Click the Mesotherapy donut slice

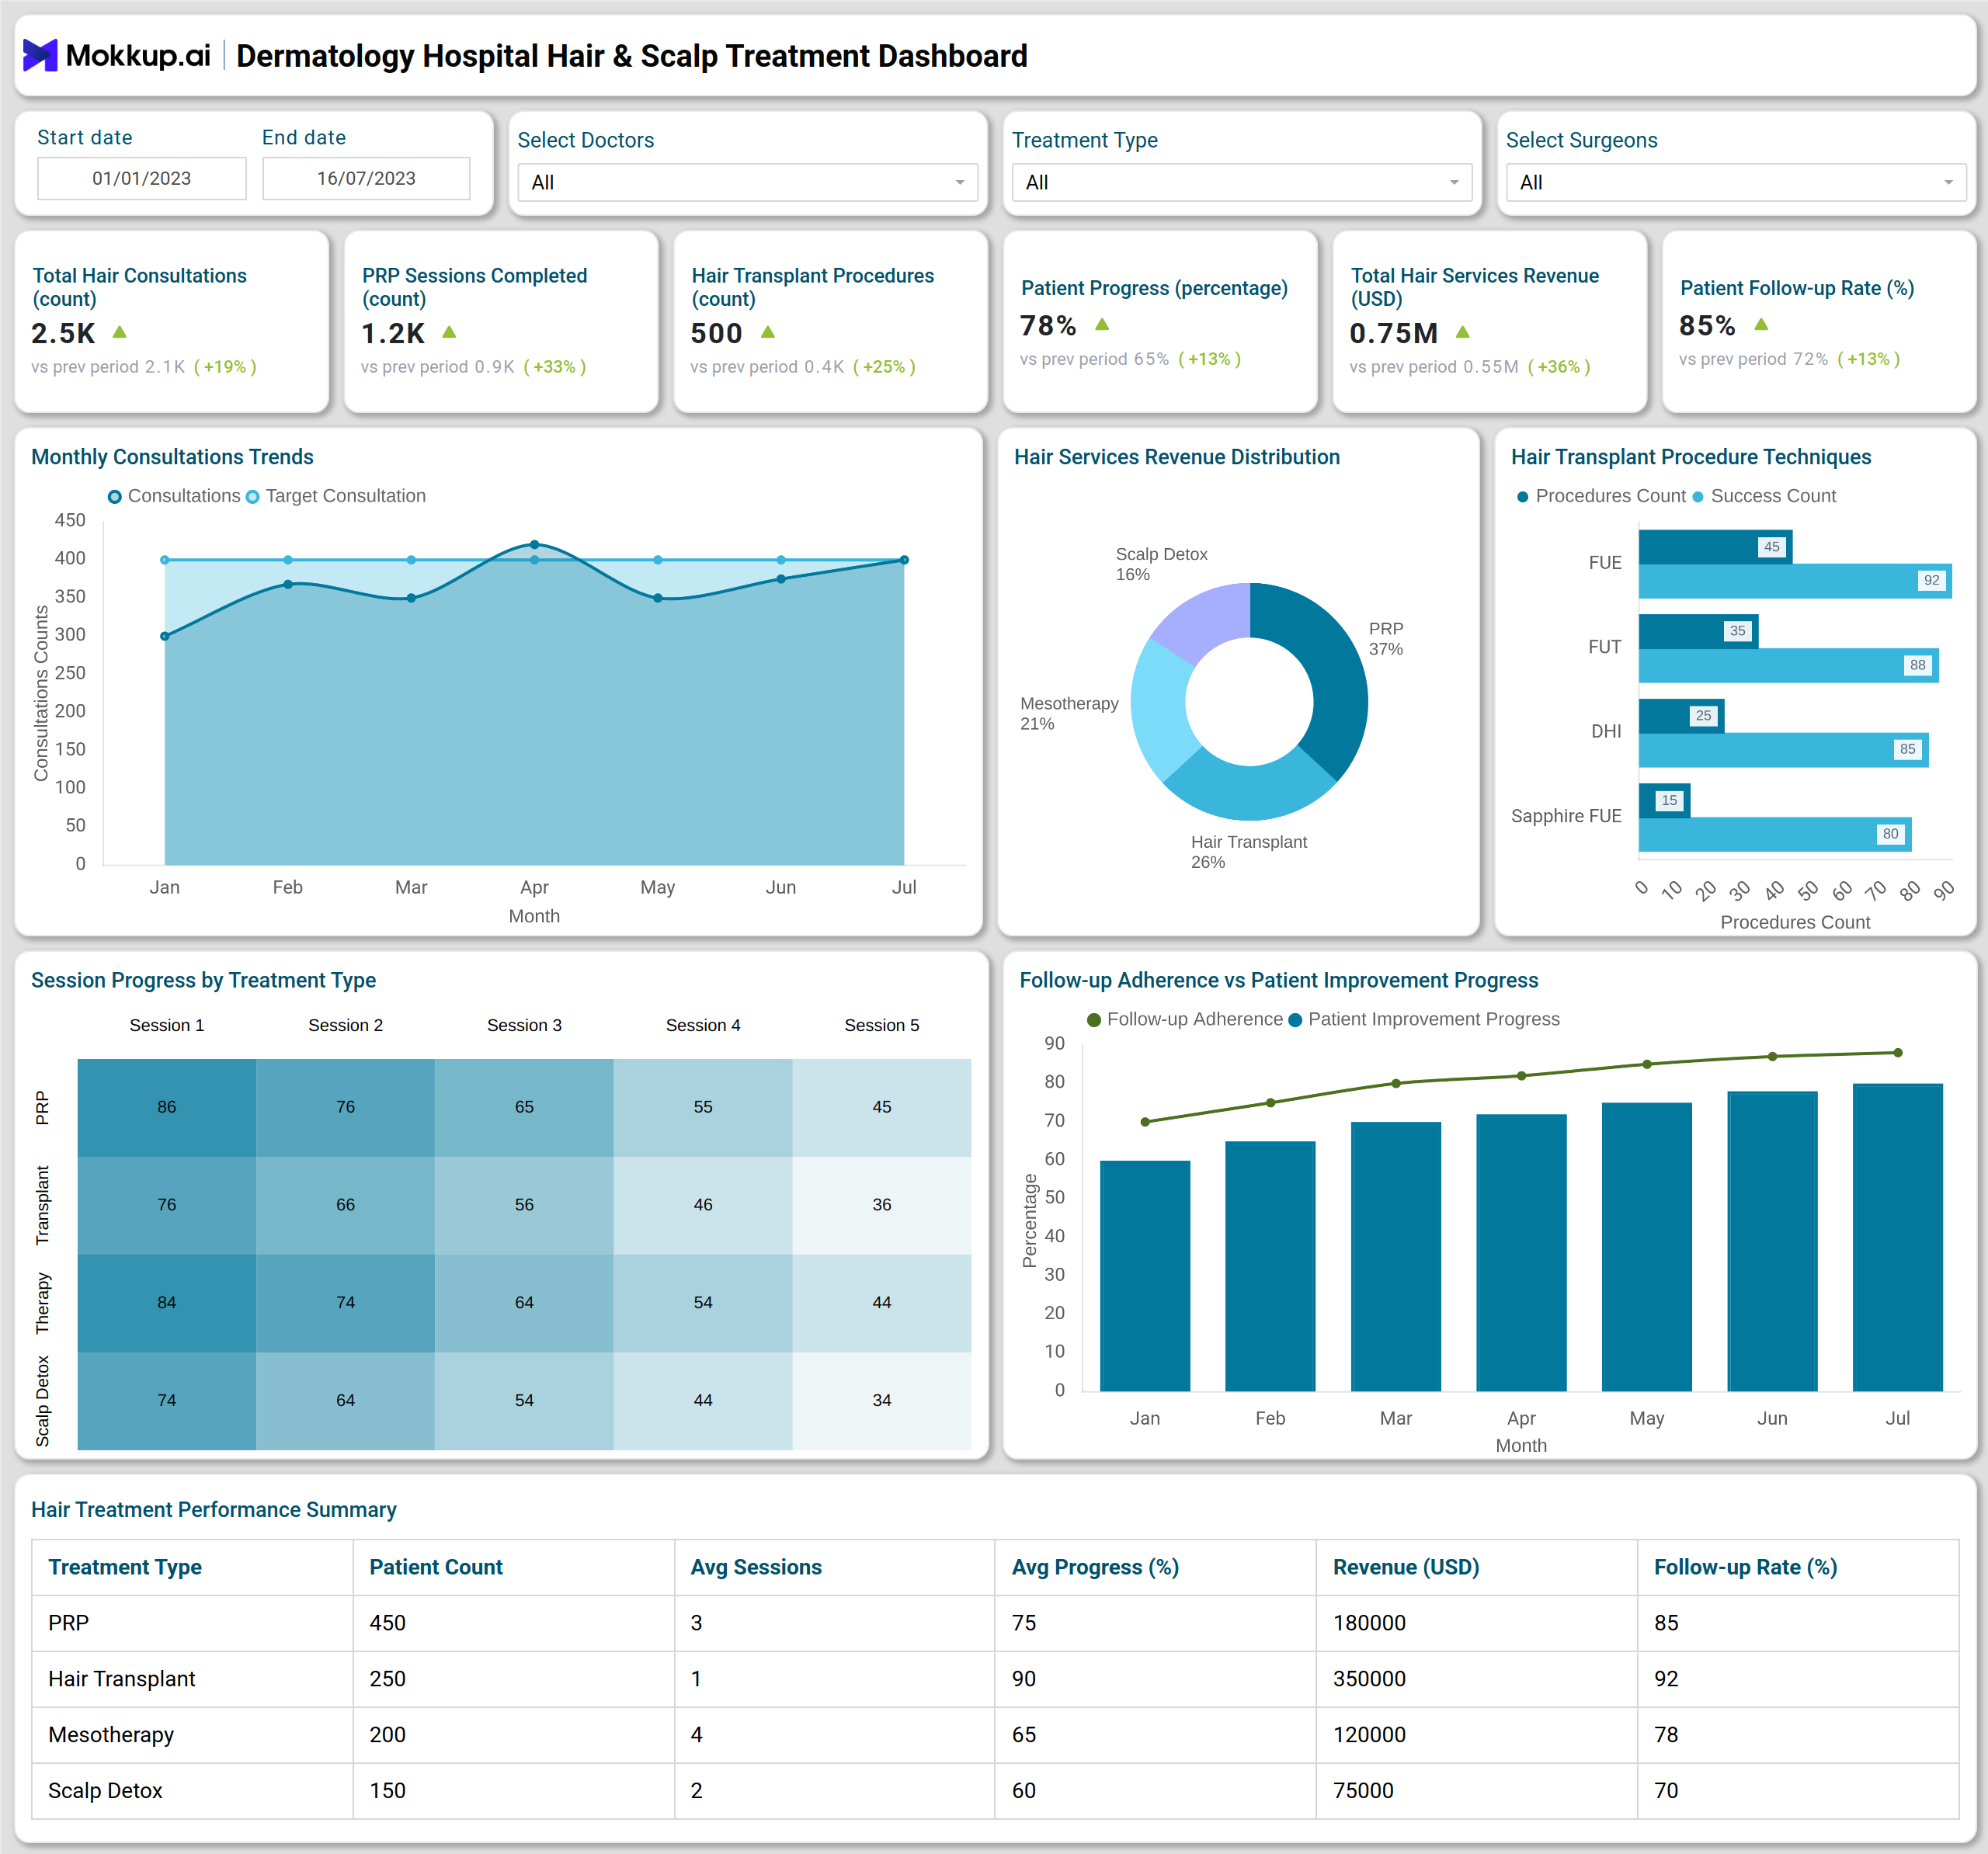click(x=1160, y=708)
